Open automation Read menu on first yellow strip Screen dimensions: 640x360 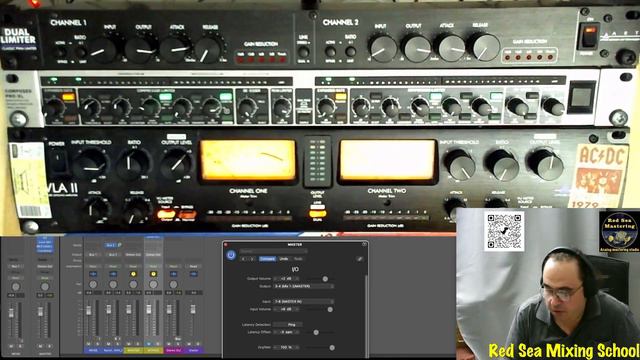click(x=133, y=266)
